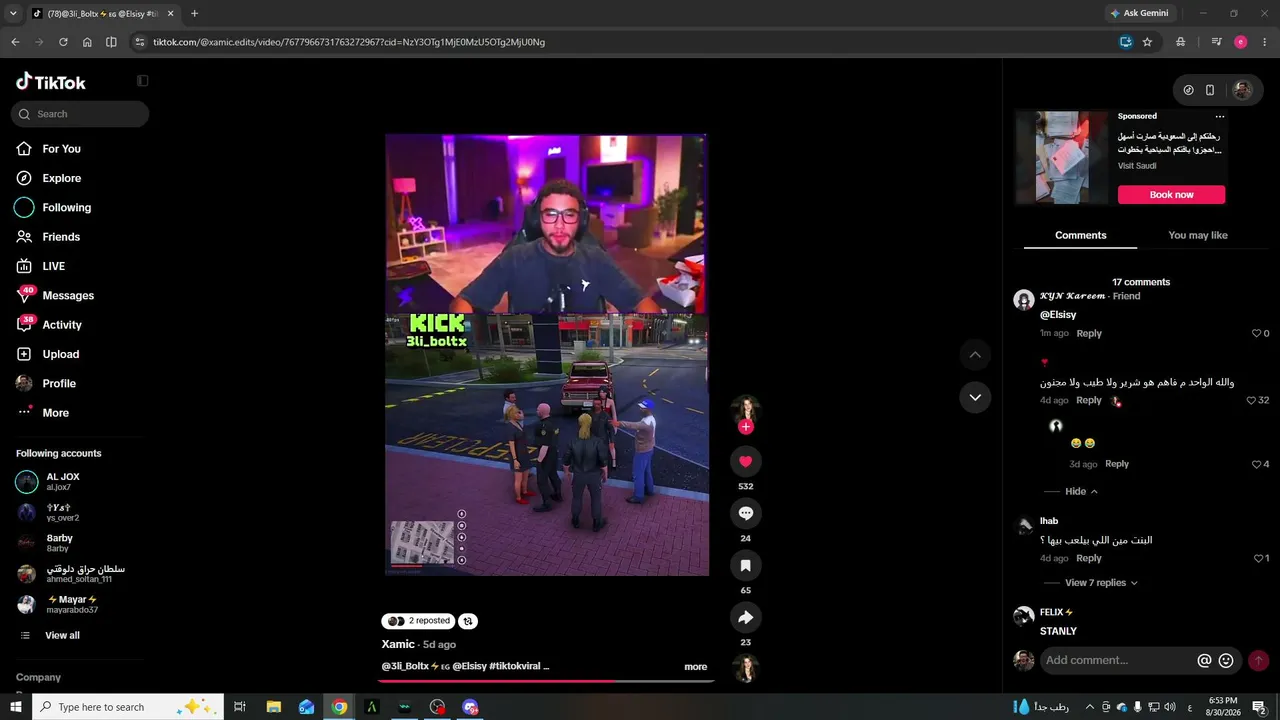
Task: Open the For You feed
Action: [61, 149]
